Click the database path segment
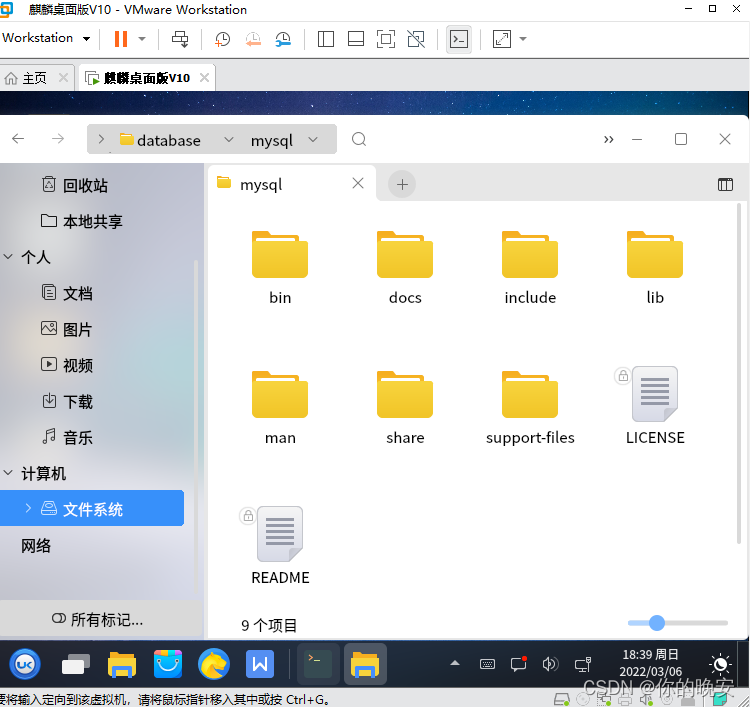Image resolution: width=750 pixels, height=707 pixels. coord(160,140)
